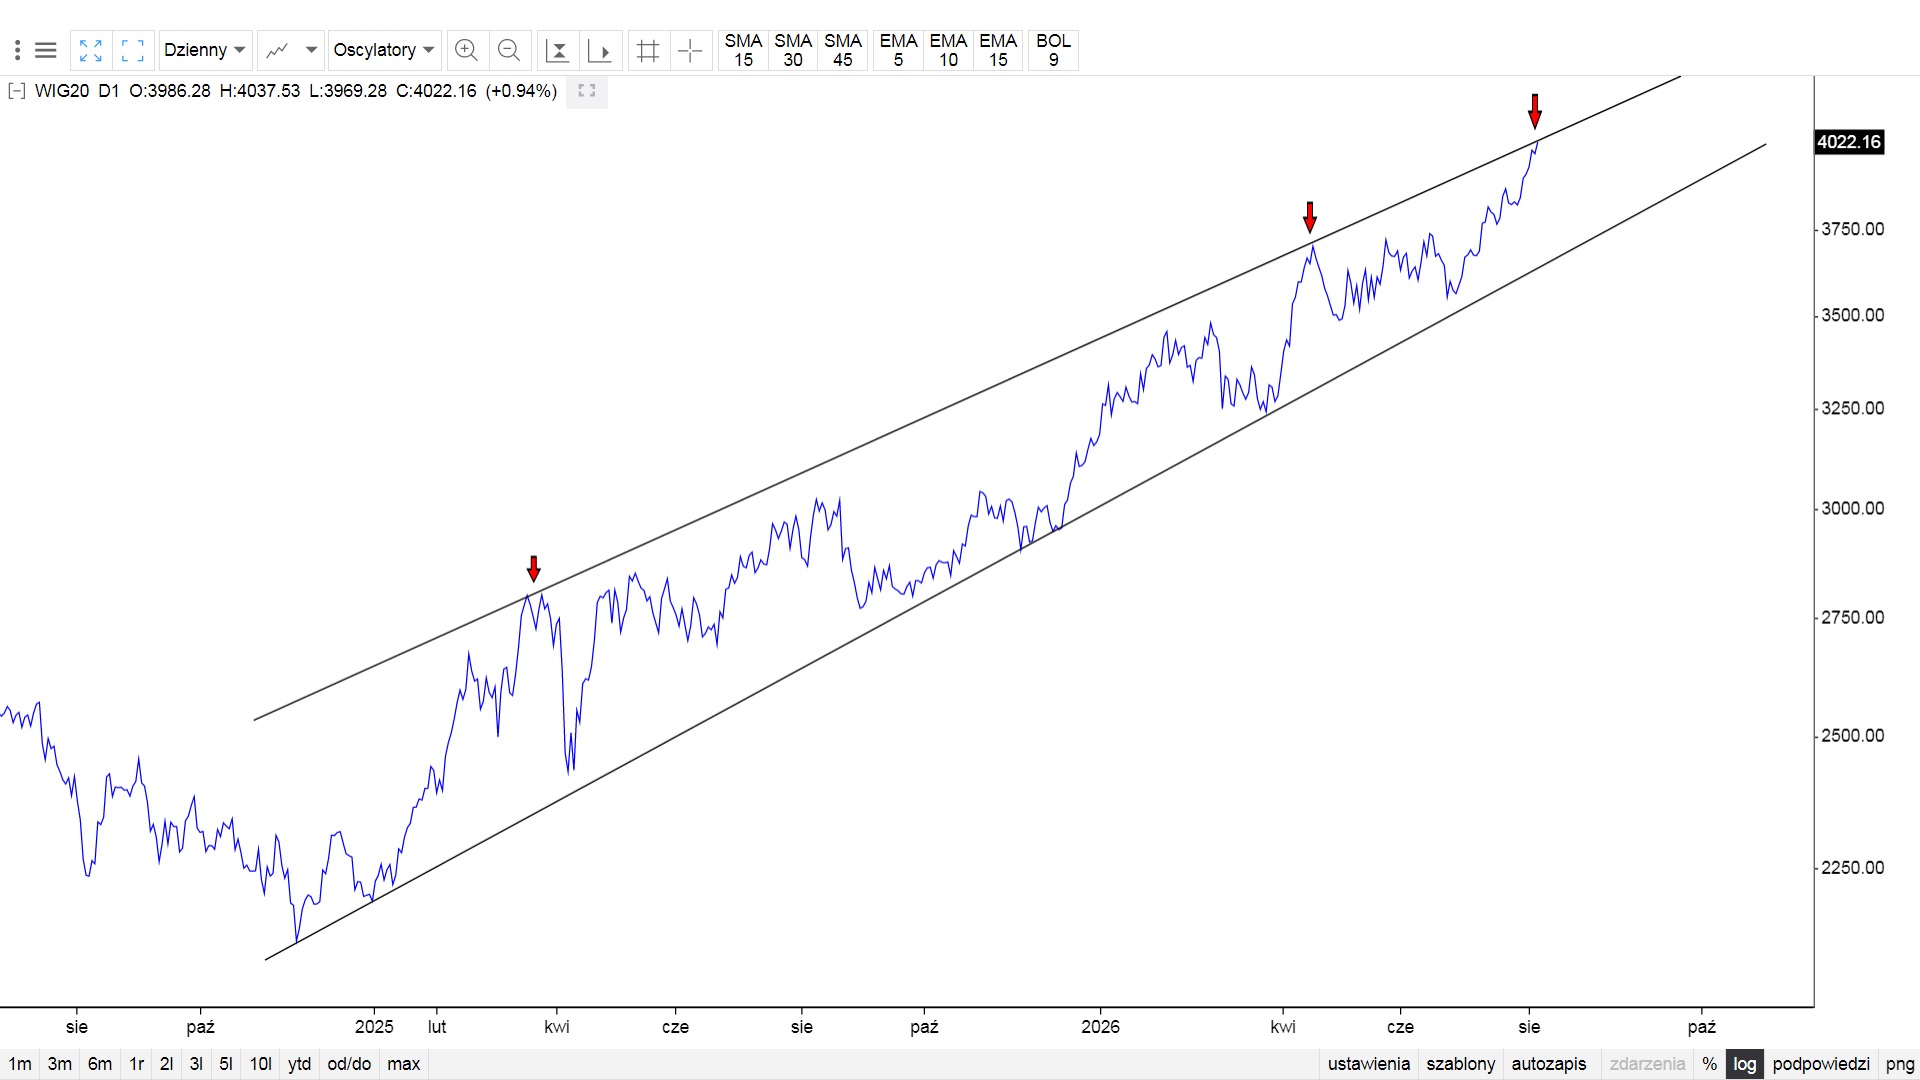
Task: Click the 2250.00 price axis label
Action: pos(1853,867)
